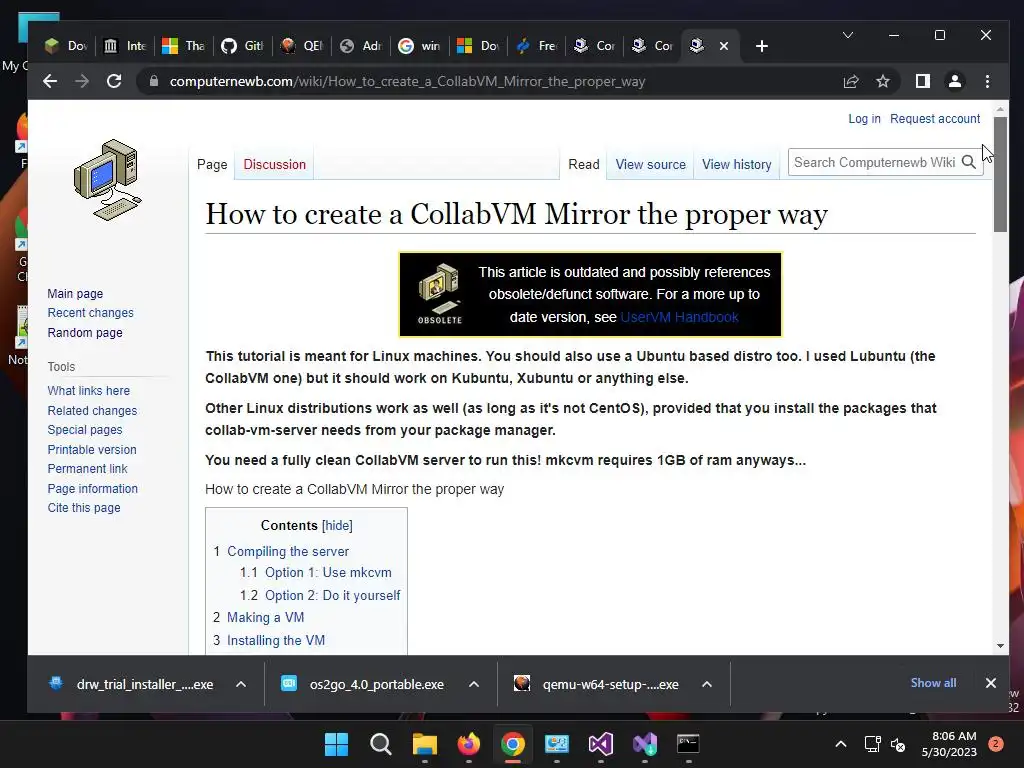1024x768 pixels.
Task: Click Request account link
Action: (x=935, y=119)
